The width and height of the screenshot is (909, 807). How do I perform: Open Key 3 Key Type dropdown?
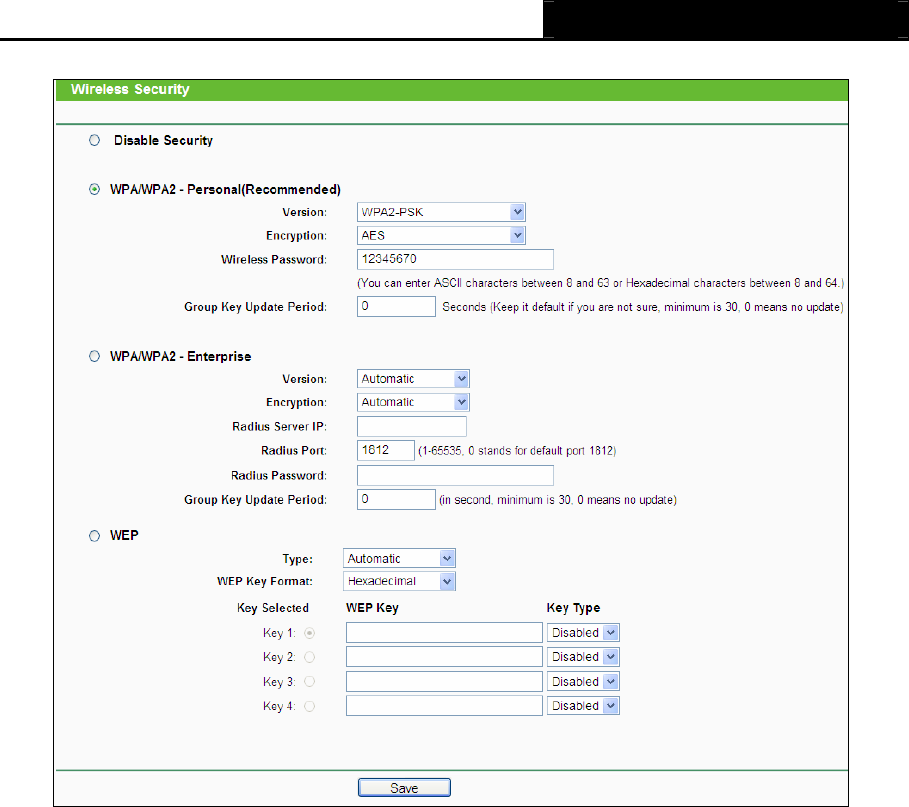(583, 681)
